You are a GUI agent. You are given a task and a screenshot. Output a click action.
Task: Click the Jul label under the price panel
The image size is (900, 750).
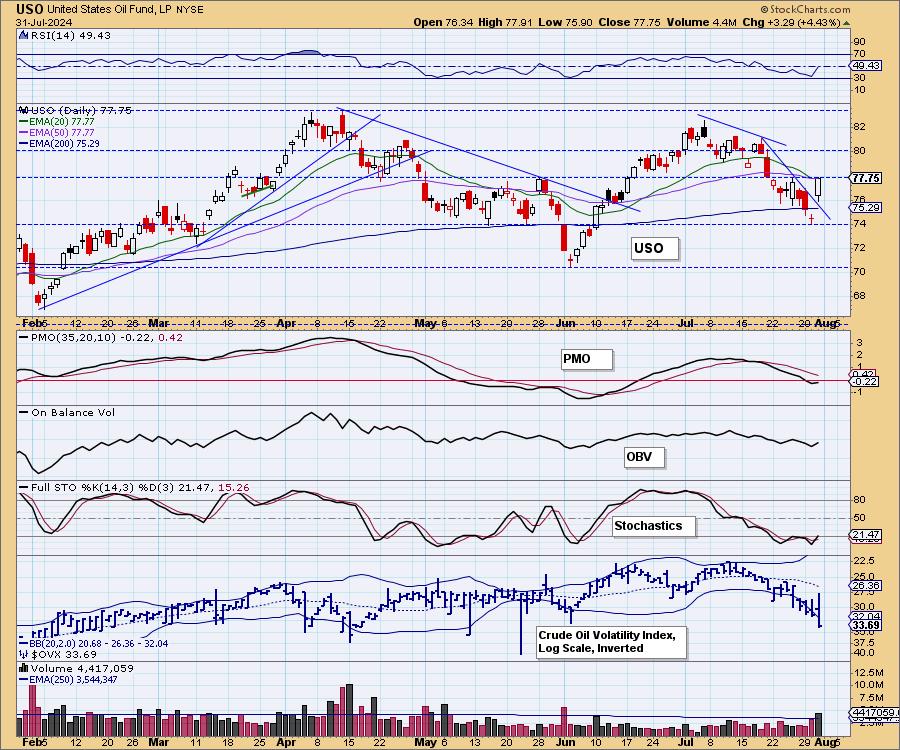(x=686, y=323)
